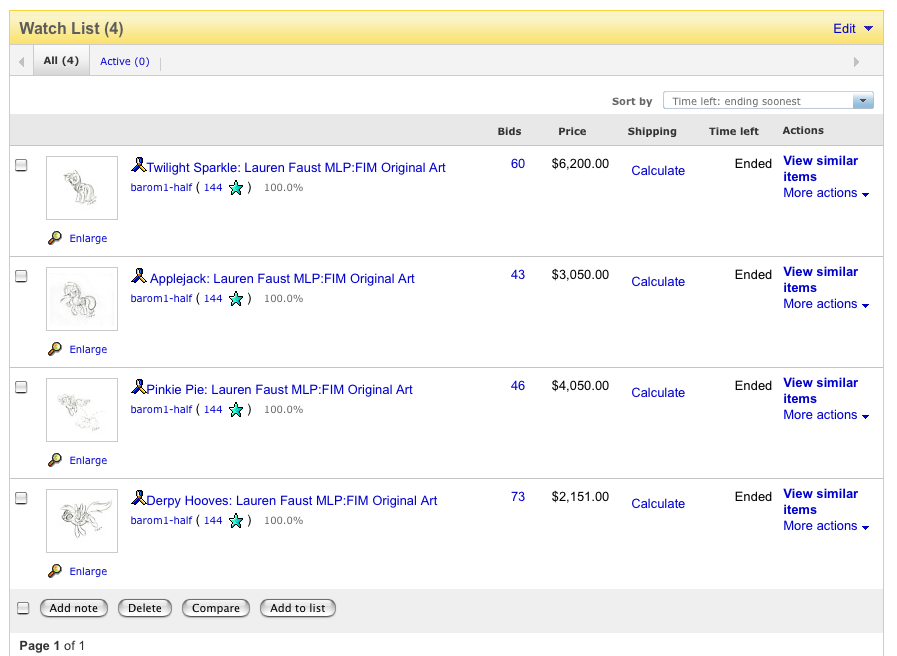Click the Twilight Sparkle sketch thumbnail
This screenshot has width=897, height=656.
click(x=82, y=188)
